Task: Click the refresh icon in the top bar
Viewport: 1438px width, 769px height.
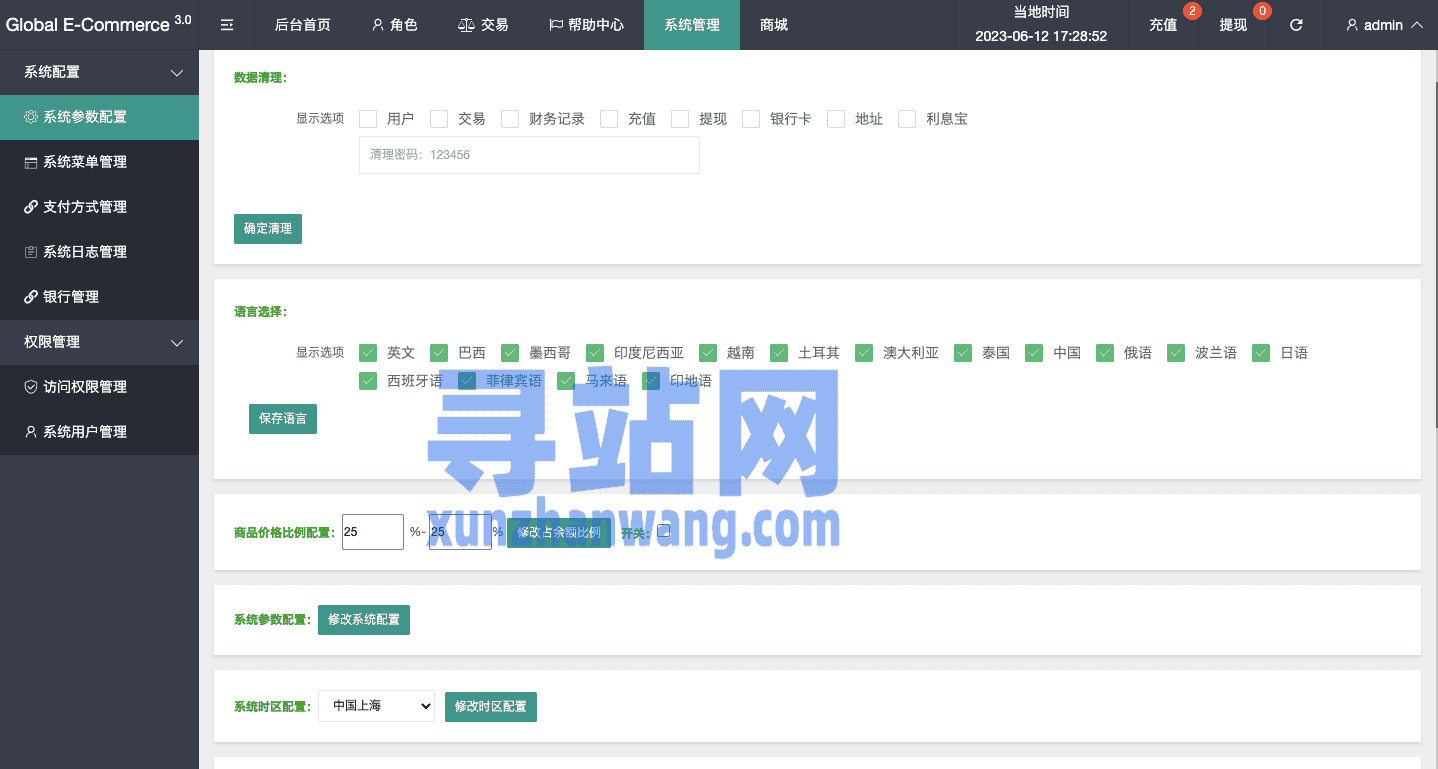Action: click(1296, 25)
